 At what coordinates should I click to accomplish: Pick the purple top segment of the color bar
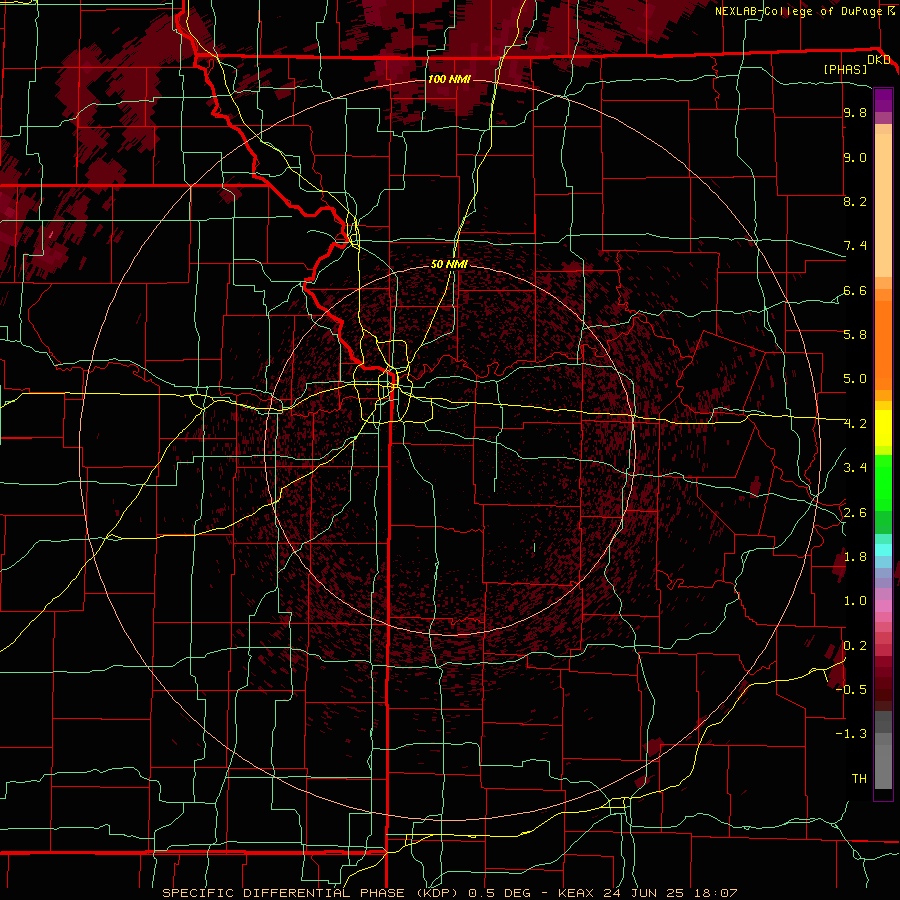click(883, 100)
